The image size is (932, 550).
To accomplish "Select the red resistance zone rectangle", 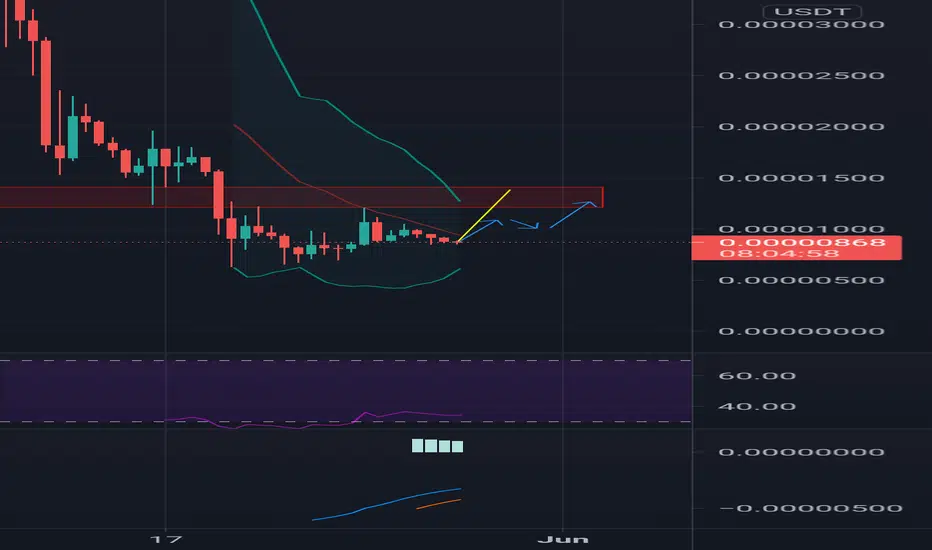I will [x=301, y=197].
